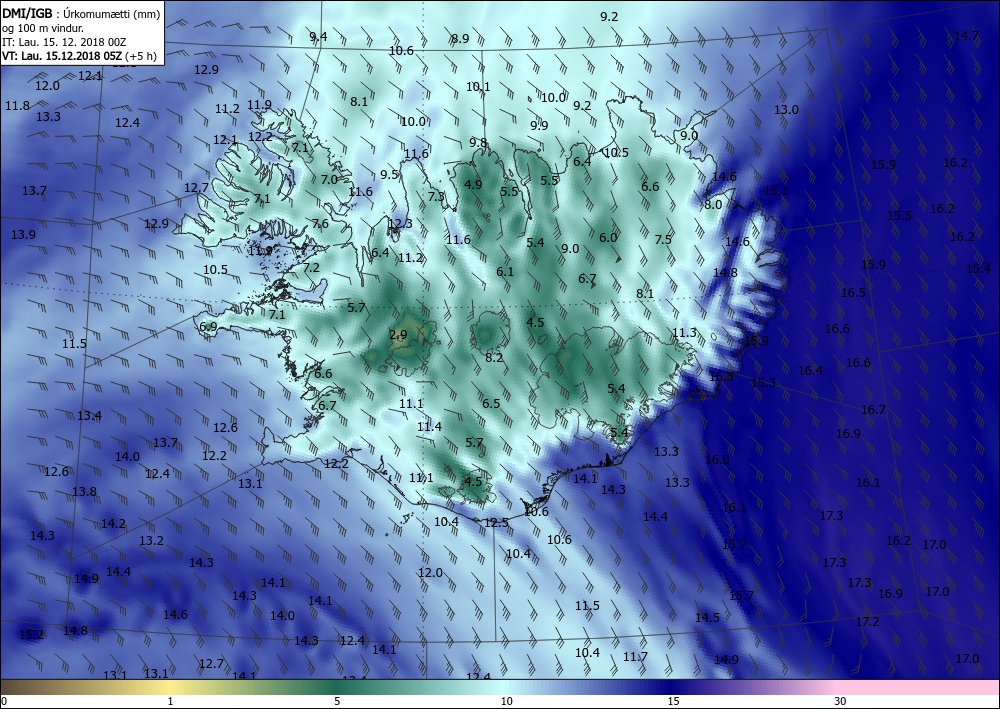Click the map value 6.0

pos(608,237)
